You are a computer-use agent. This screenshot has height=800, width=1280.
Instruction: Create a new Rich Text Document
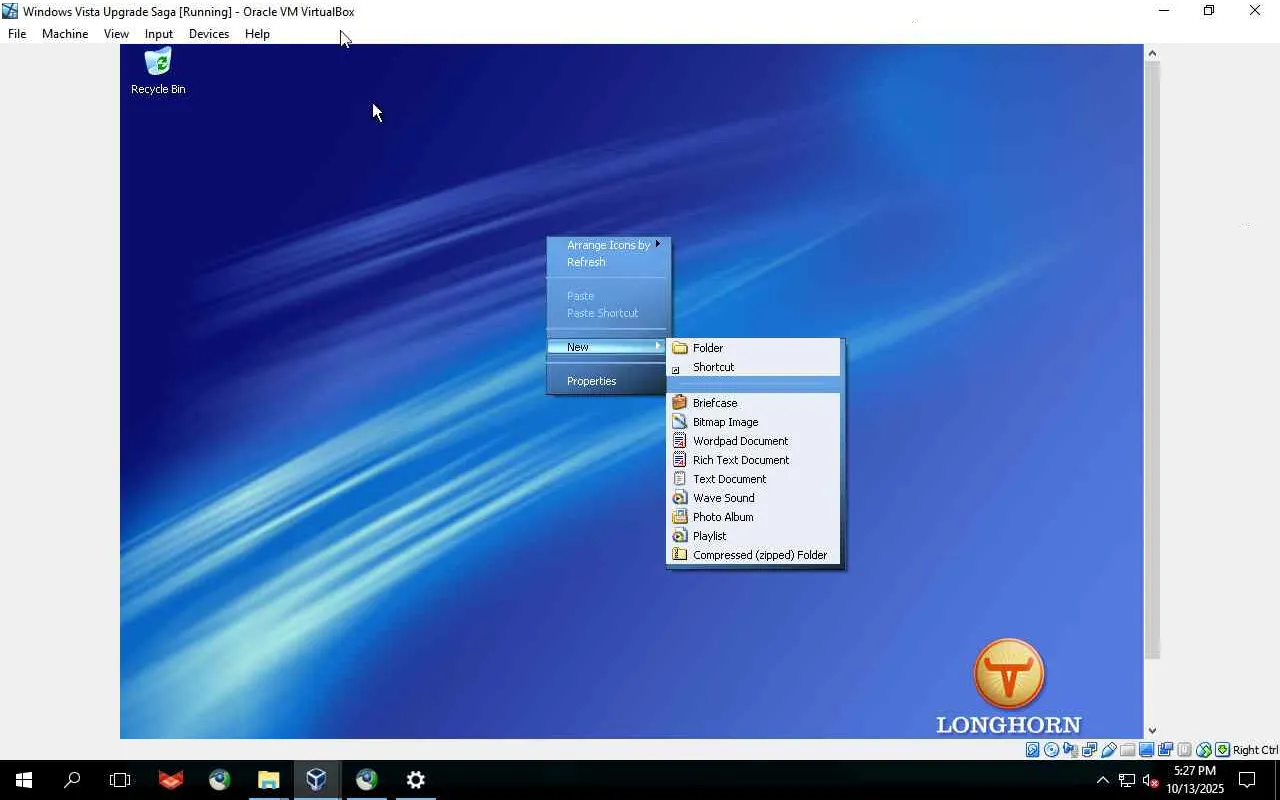pyautogui.click(x=754, y=460)
